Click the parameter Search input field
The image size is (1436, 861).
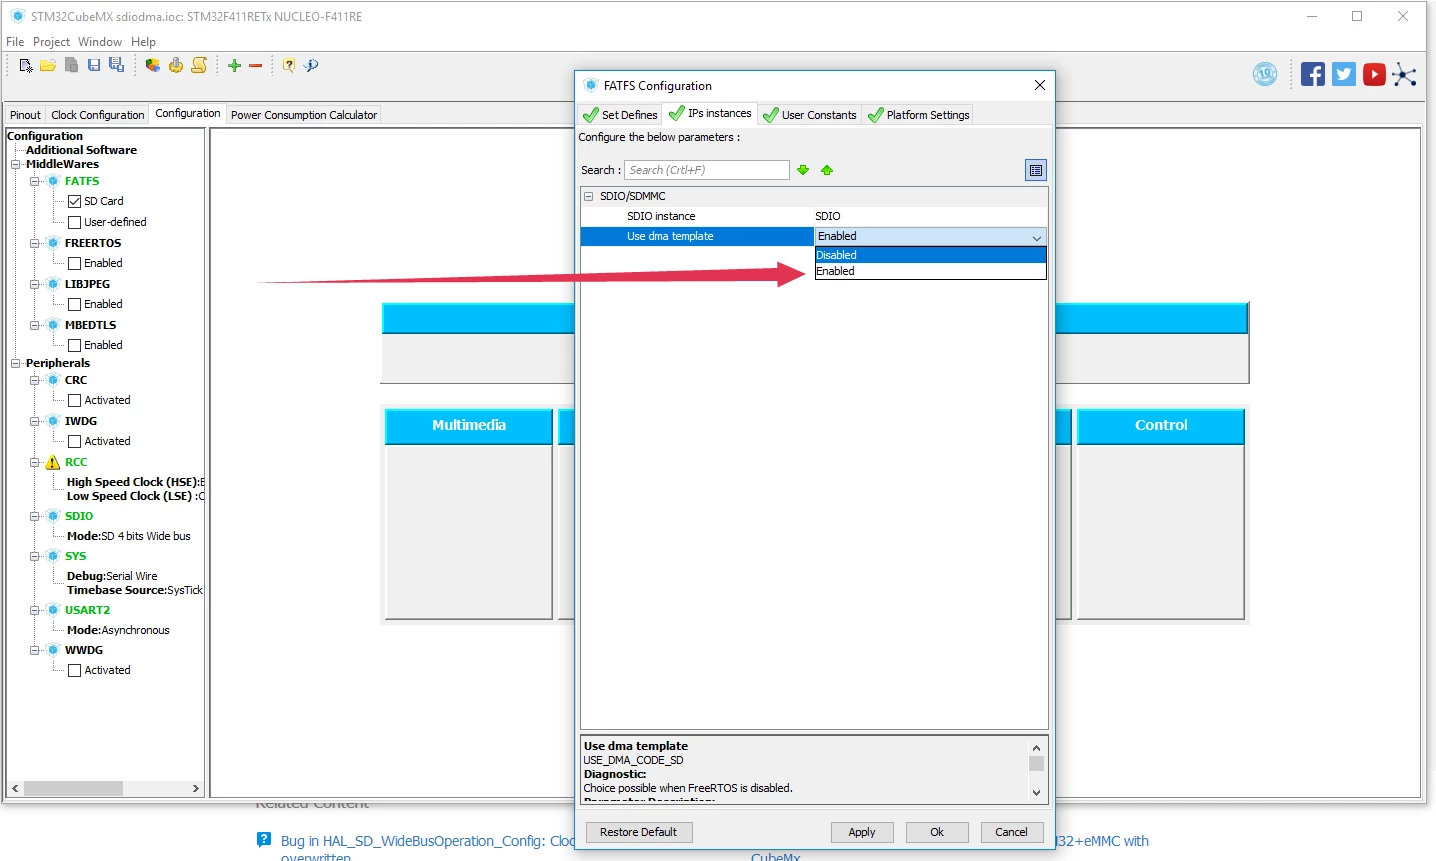tap(707, 170)
